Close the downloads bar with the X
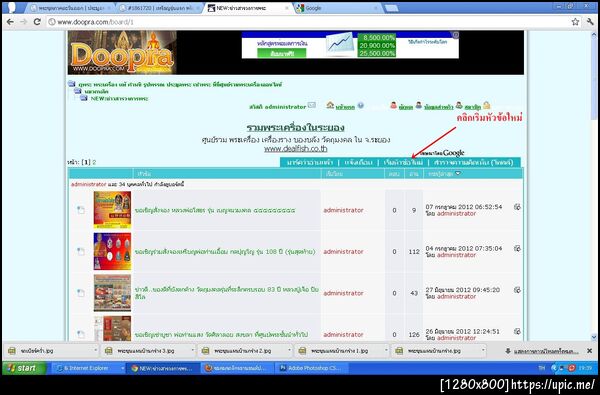600x395 pixels. click(x=590, y=351)
